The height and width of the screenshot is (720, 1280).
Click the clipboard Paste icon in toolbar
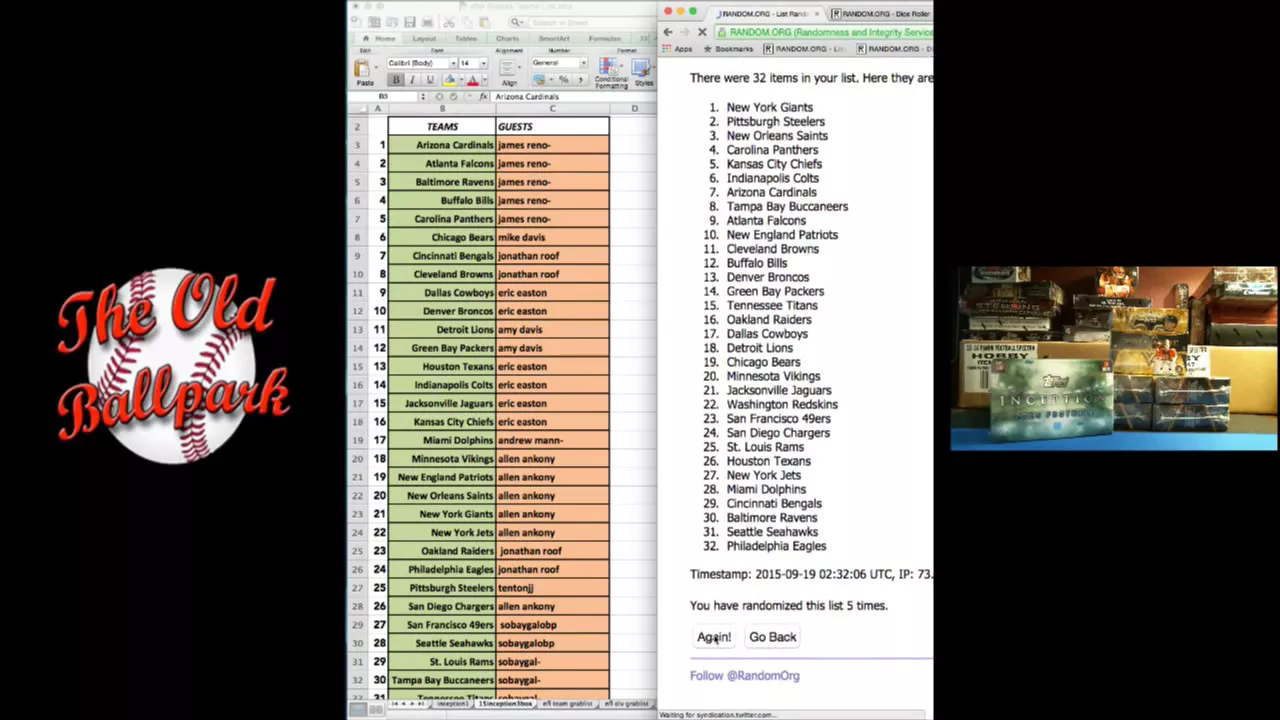[x=485, y=22]
